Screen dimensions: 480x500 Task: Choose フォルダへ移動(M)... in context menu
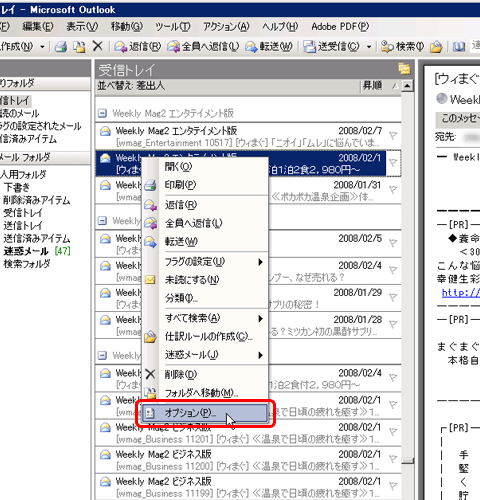(x=205, y=393)
